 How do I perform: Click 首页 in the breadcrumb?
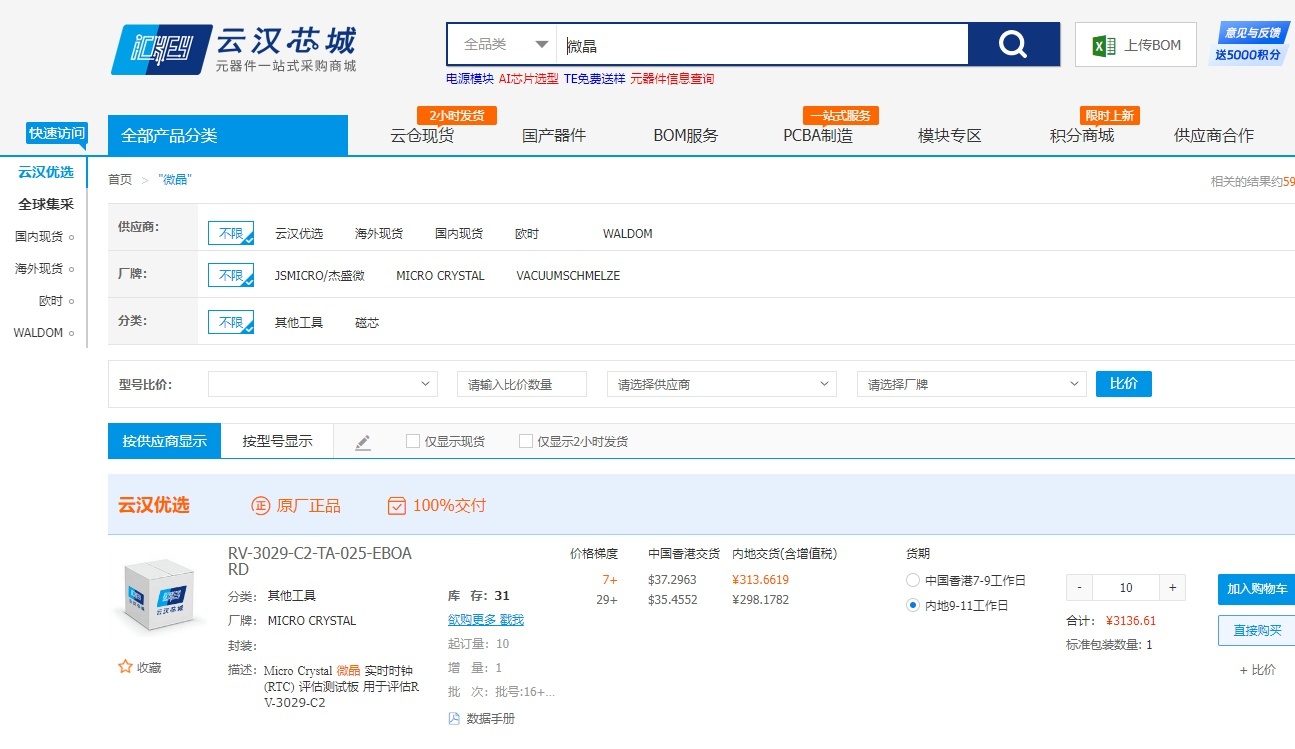click(x=120, y=179)
